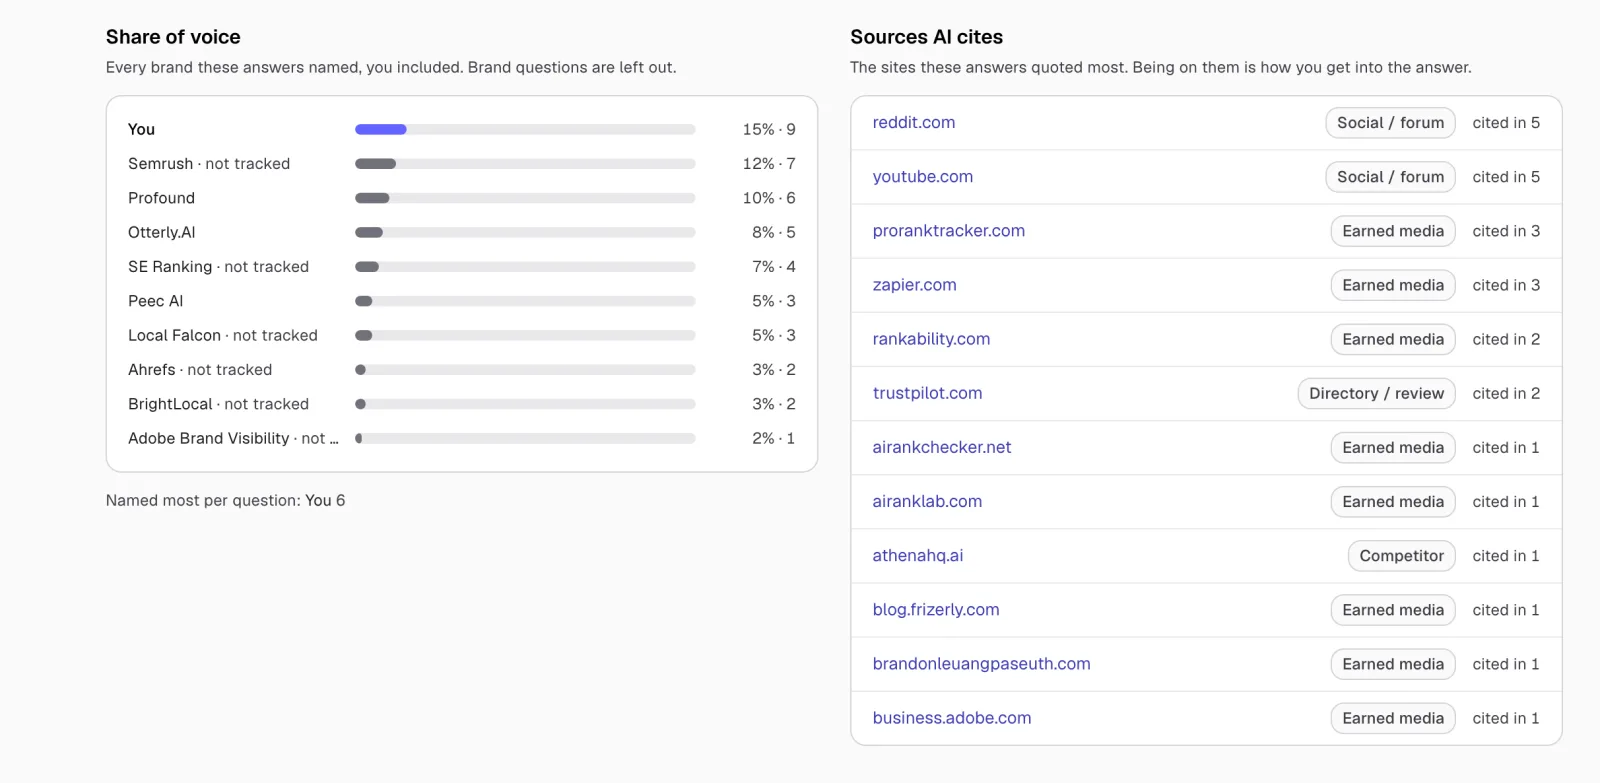Select "Semrush · not tracked" label
The image size is (1600, 783).
(x=209, y=163)
